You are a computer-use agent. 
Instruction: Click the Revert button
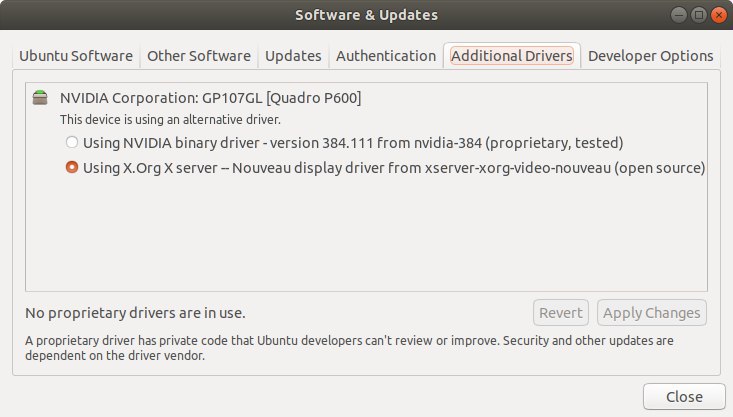pyautogui.click(x=561, y=312)
